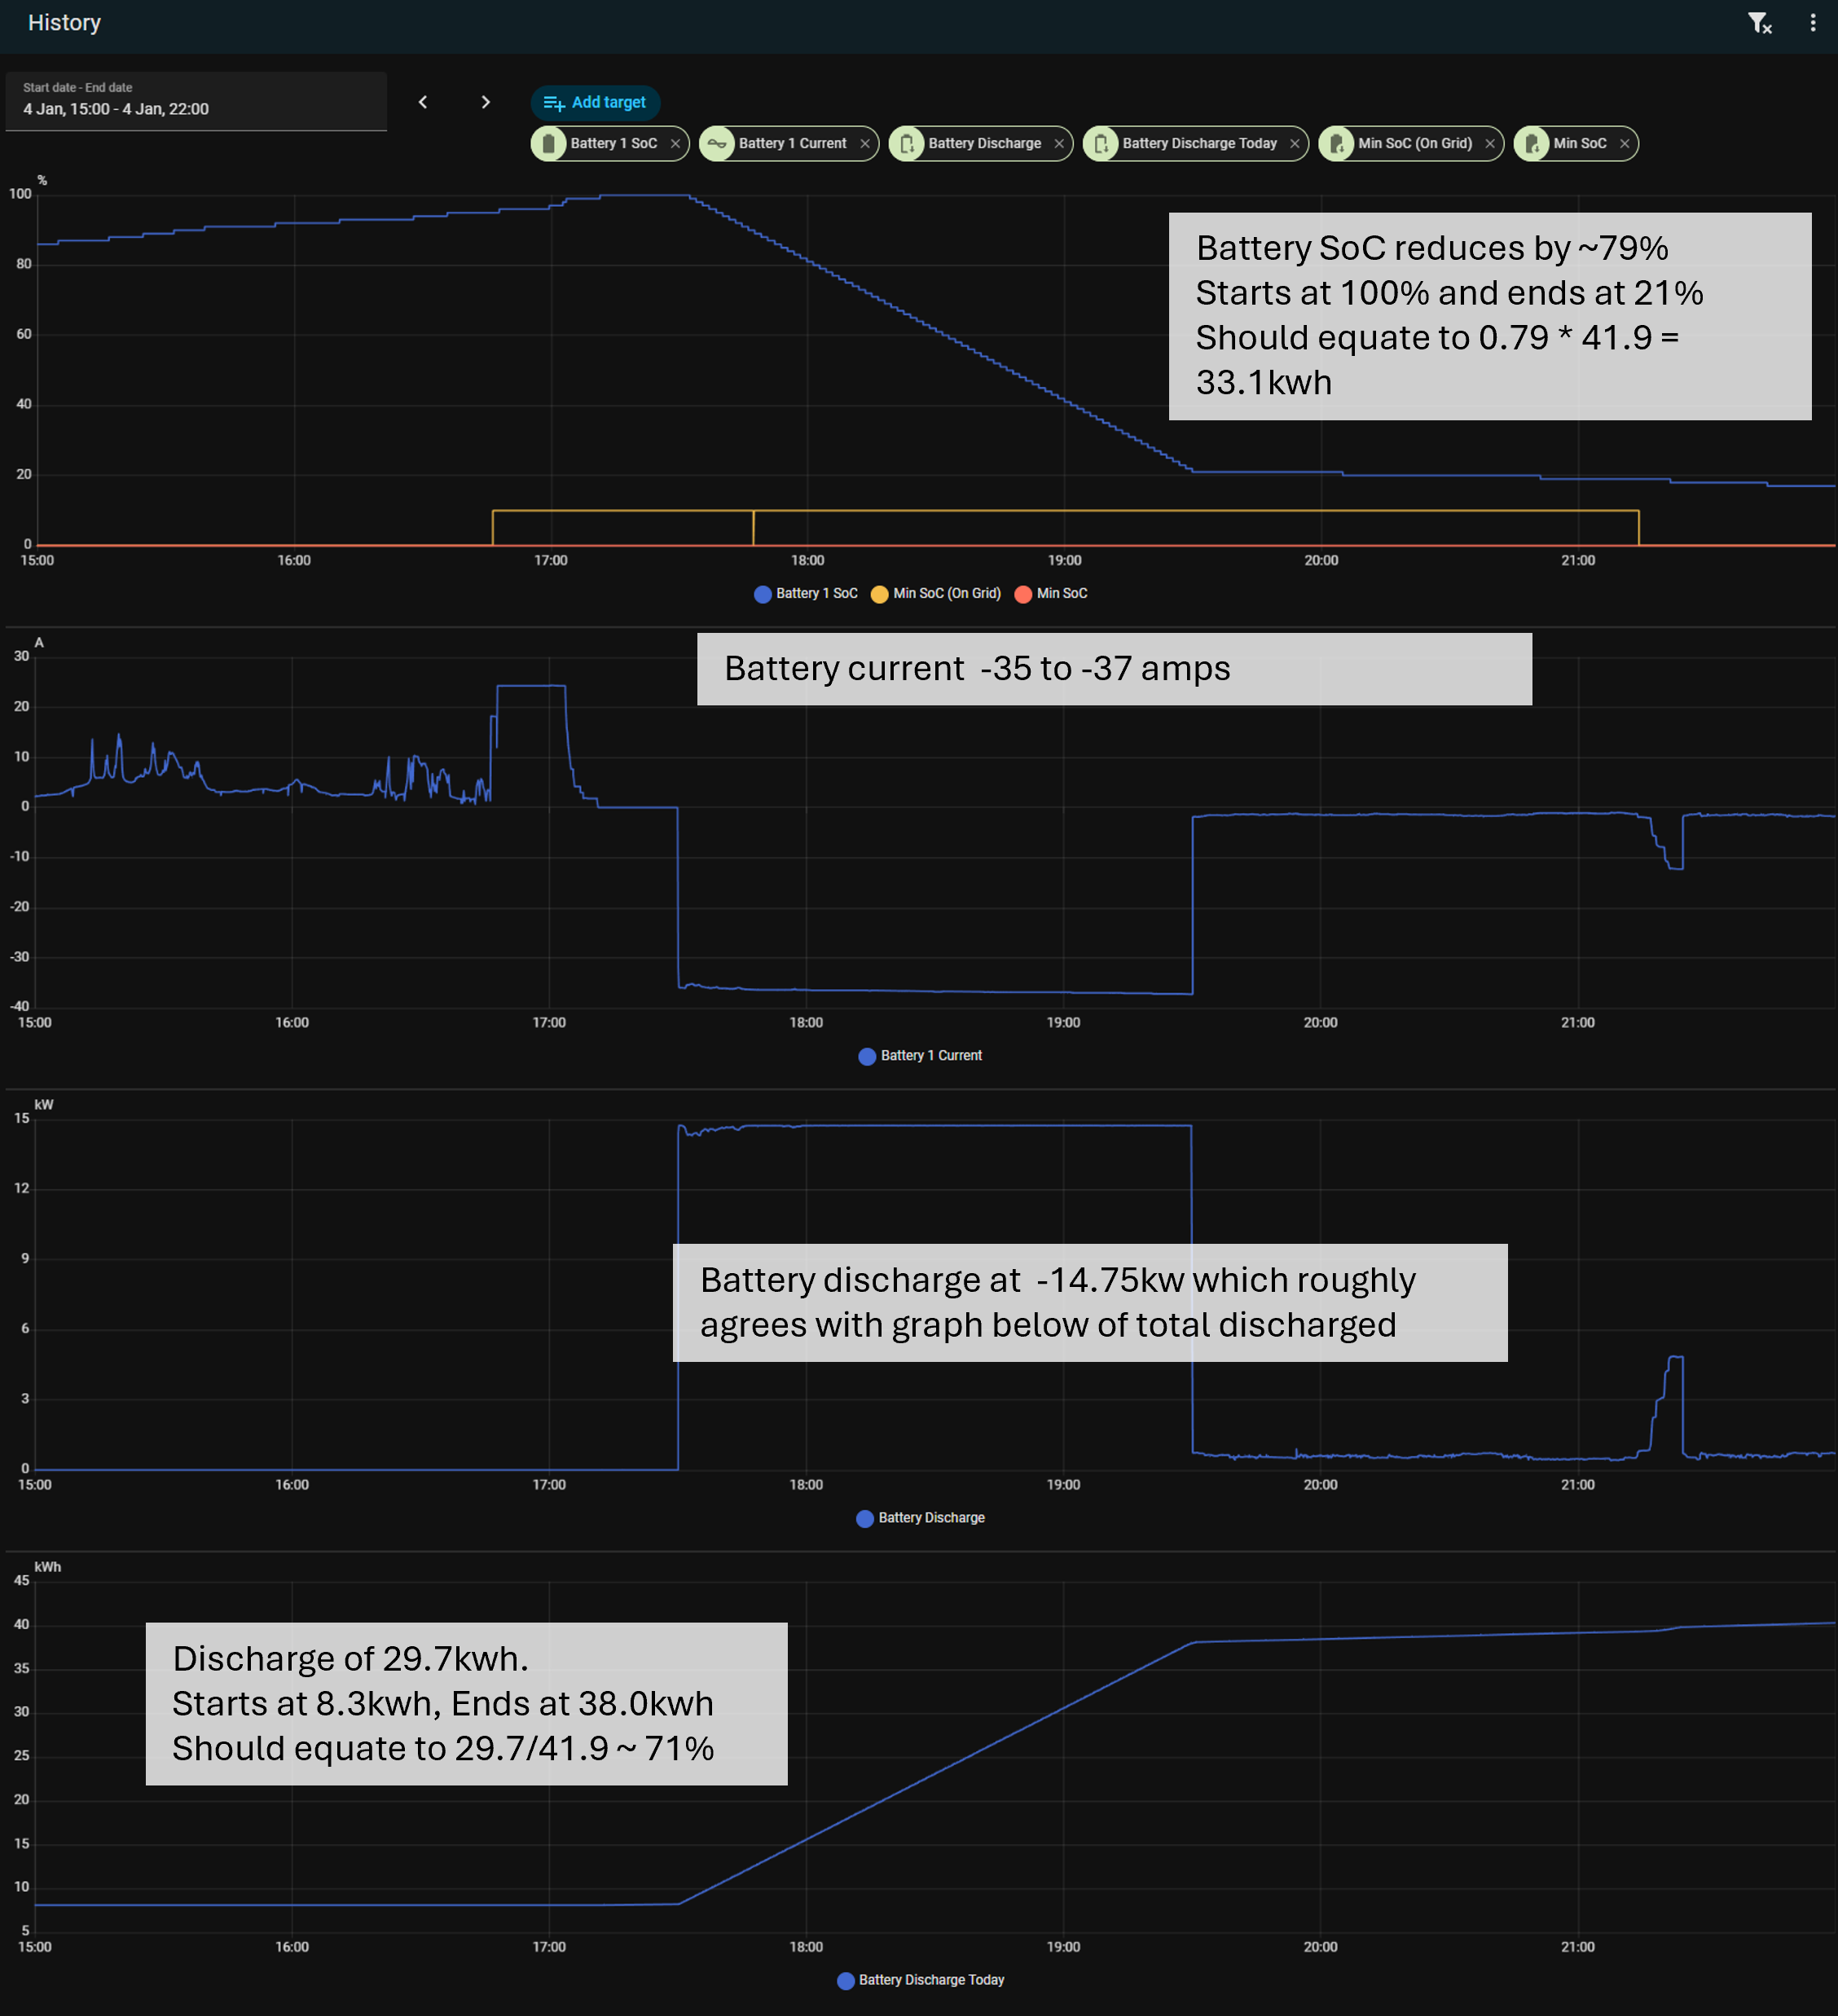Click the Battery Discharge chip icon
The width and height of the screenshot is (1838, 2016).
click(x=906, y=143)
